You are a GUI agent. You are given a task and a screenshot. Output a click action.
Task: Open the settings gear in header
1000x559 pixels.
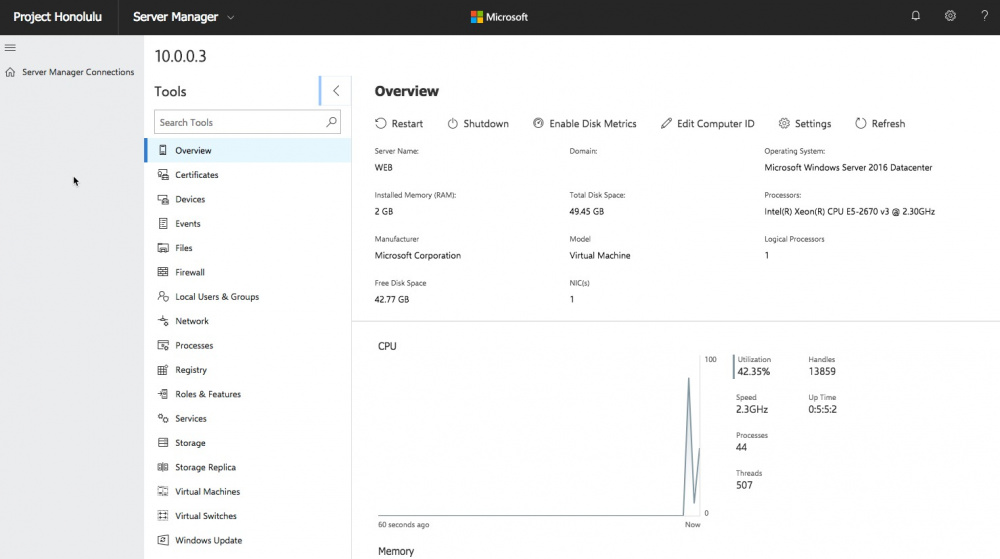coord(950,17)
